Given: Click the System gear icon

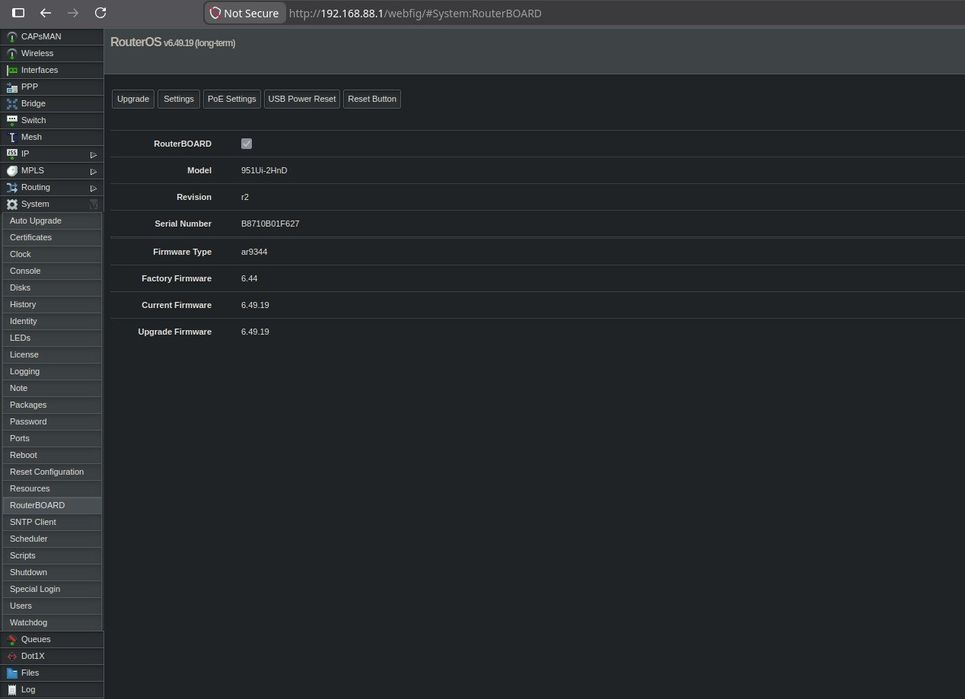Looking at the screenshot, I should coord(12,204).
